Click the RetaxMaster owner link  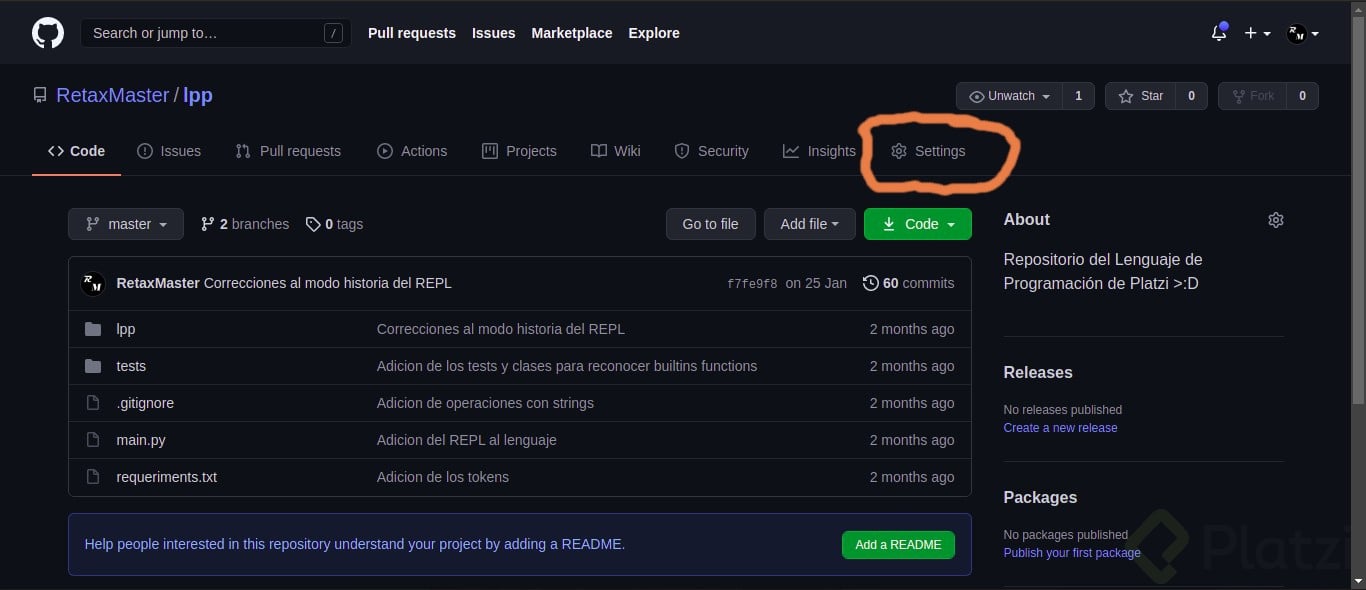tap(112, 95)
